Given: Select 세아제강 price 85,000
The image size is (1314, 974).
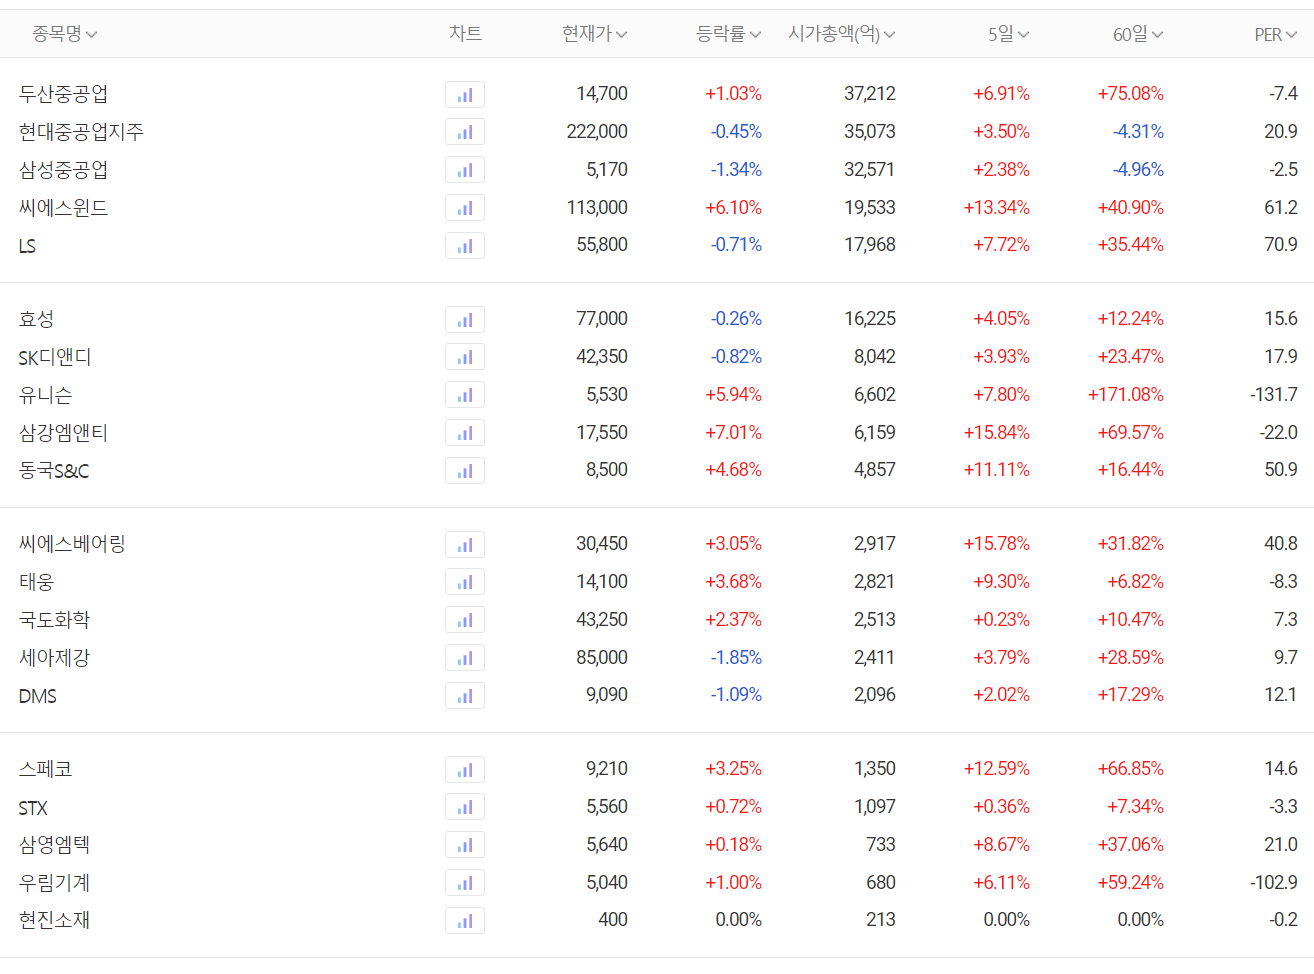Looking at the screenshot, I should pos(602,658).
